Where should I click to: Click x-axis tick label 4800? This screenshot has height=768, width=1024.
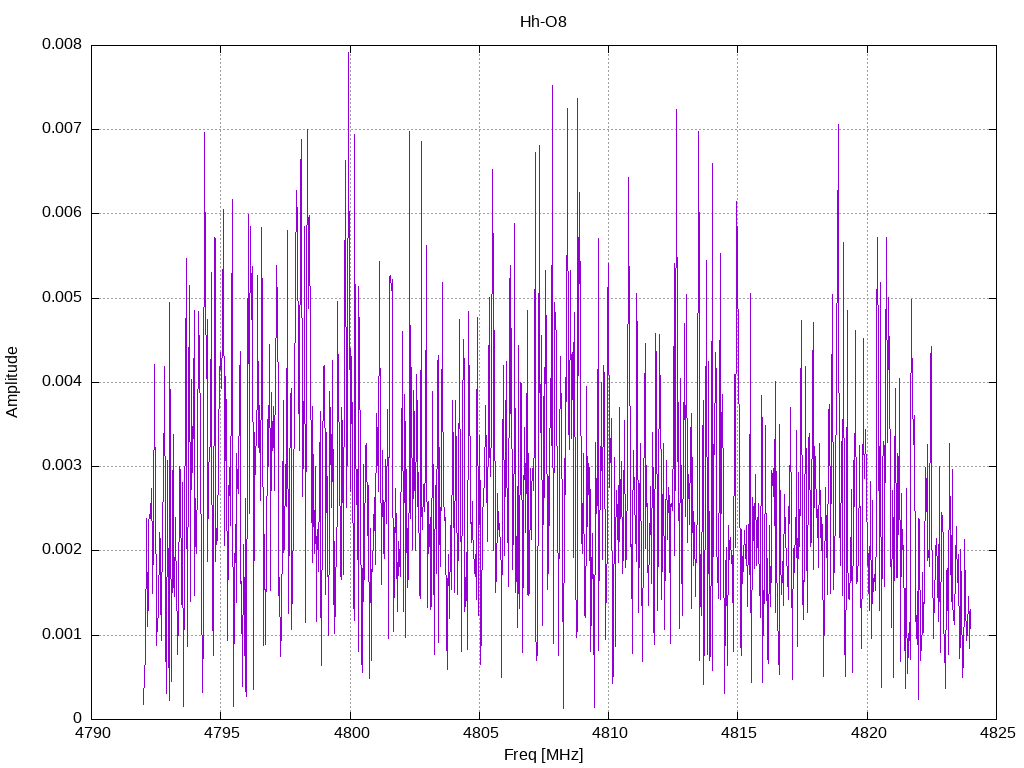[351, 733]
